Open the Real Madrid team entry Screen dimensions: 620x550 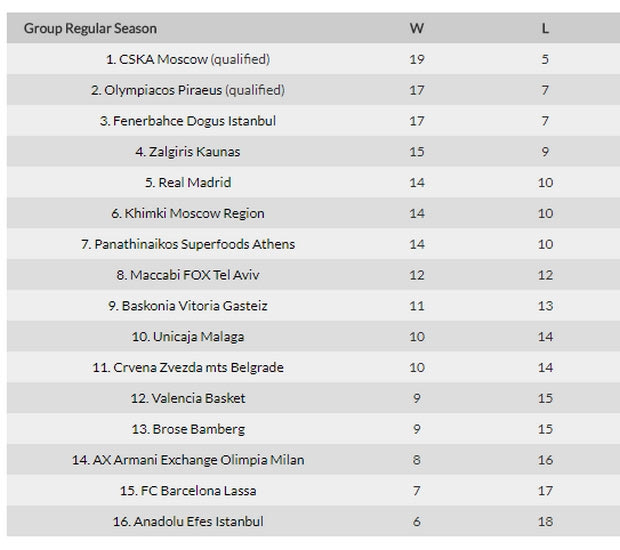coord(195,183)
